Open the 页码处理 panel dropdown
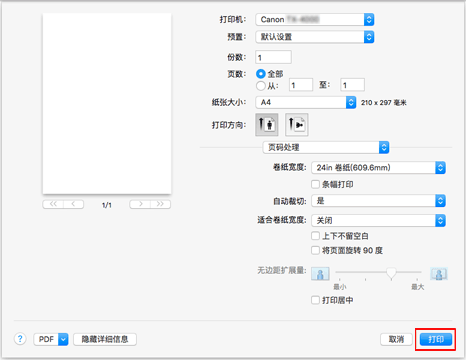This screenshot has height=360, width=466. 326,147
